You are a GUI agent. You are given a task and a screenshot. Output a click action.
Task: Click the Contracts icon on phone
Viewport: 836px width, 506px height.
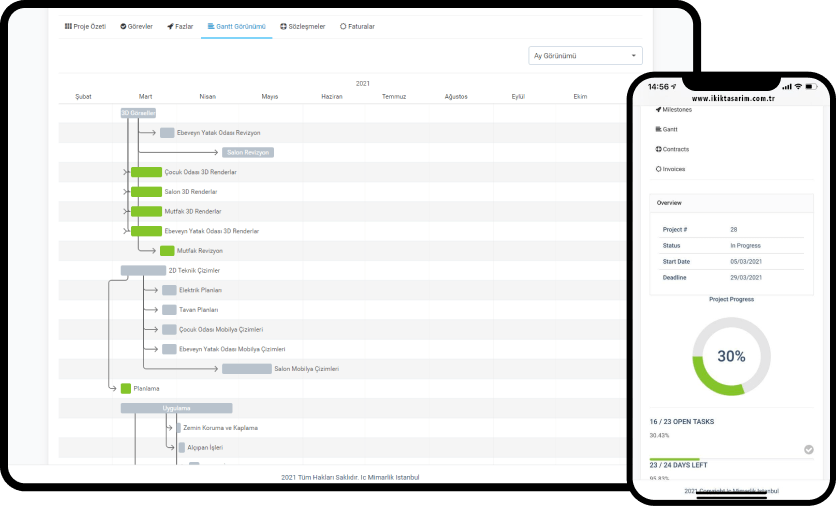657,149
